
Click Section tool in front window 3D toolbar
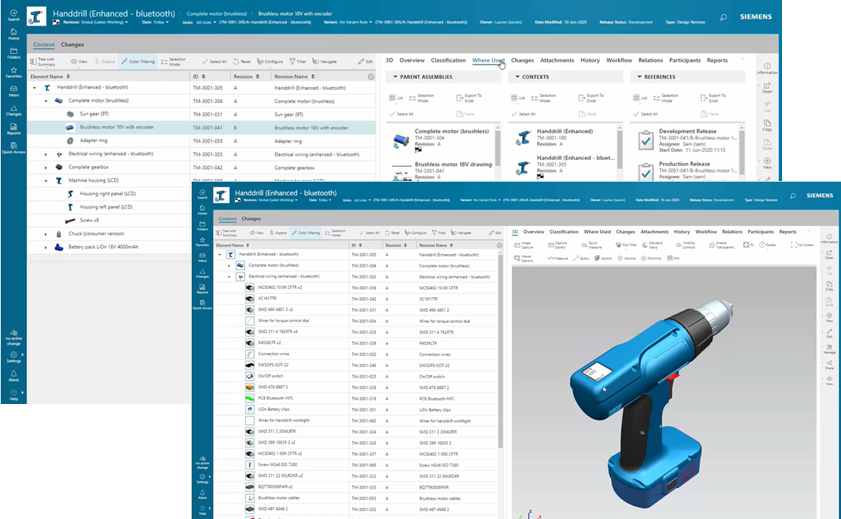(603, 258)
